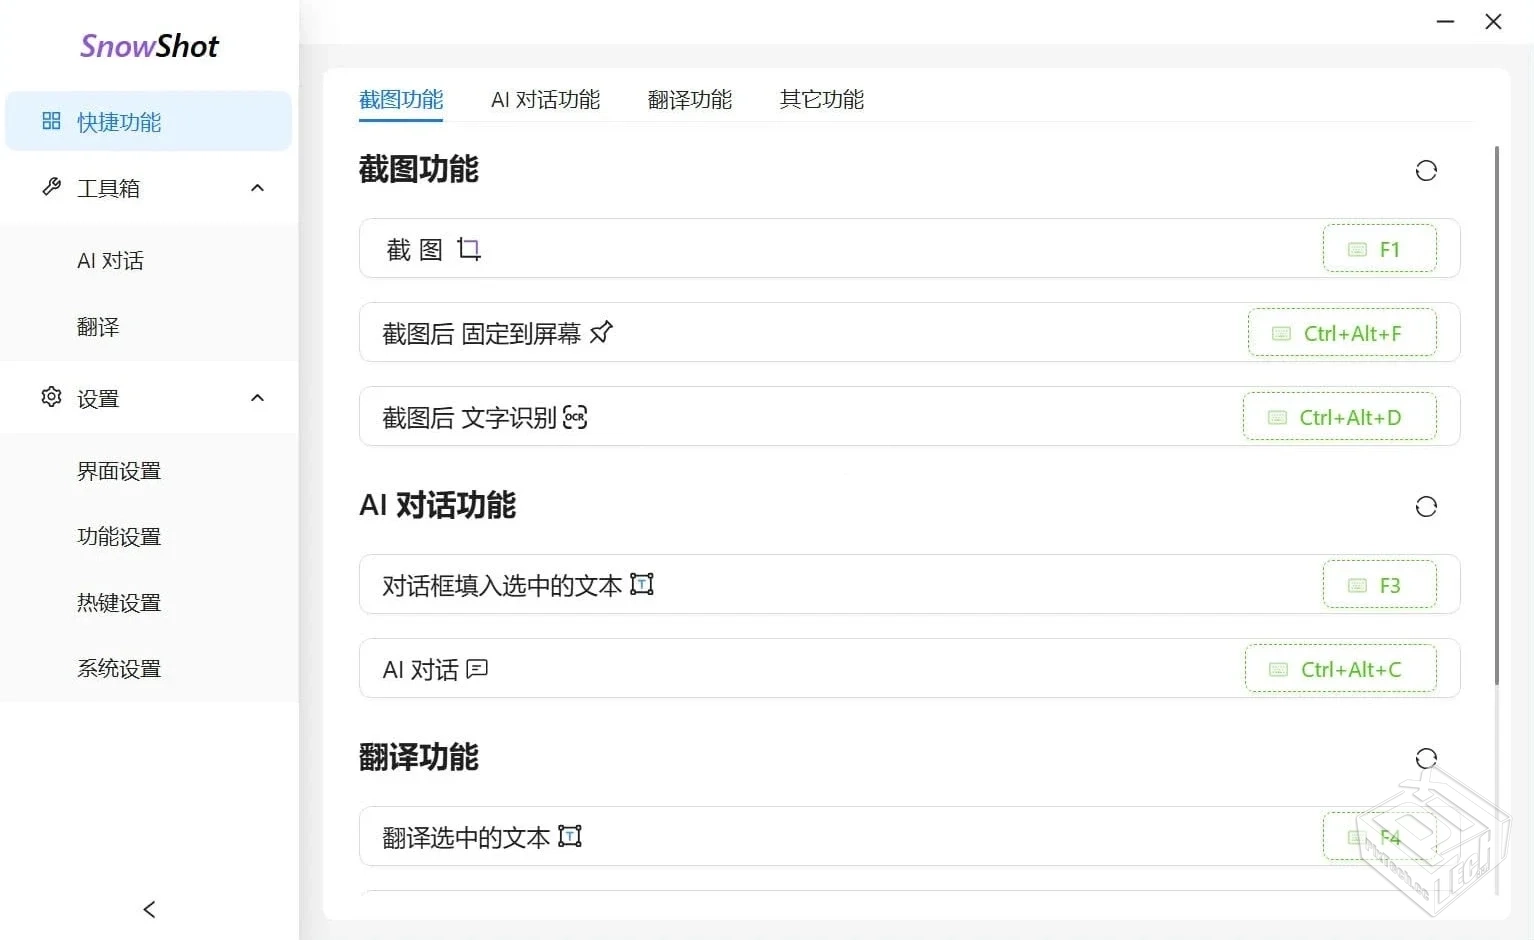Click the chat bubble icon beside AI 对话

[477, 669]
